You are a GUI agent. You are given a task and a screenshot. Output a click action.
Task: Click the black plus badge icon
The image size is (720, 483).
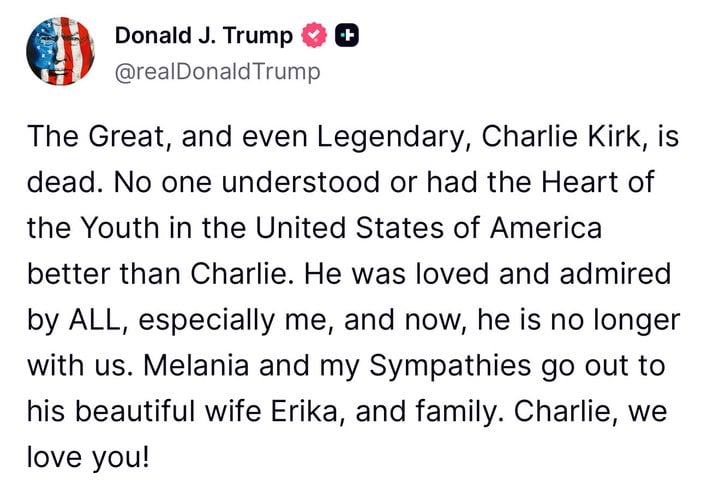pos(347,36)
